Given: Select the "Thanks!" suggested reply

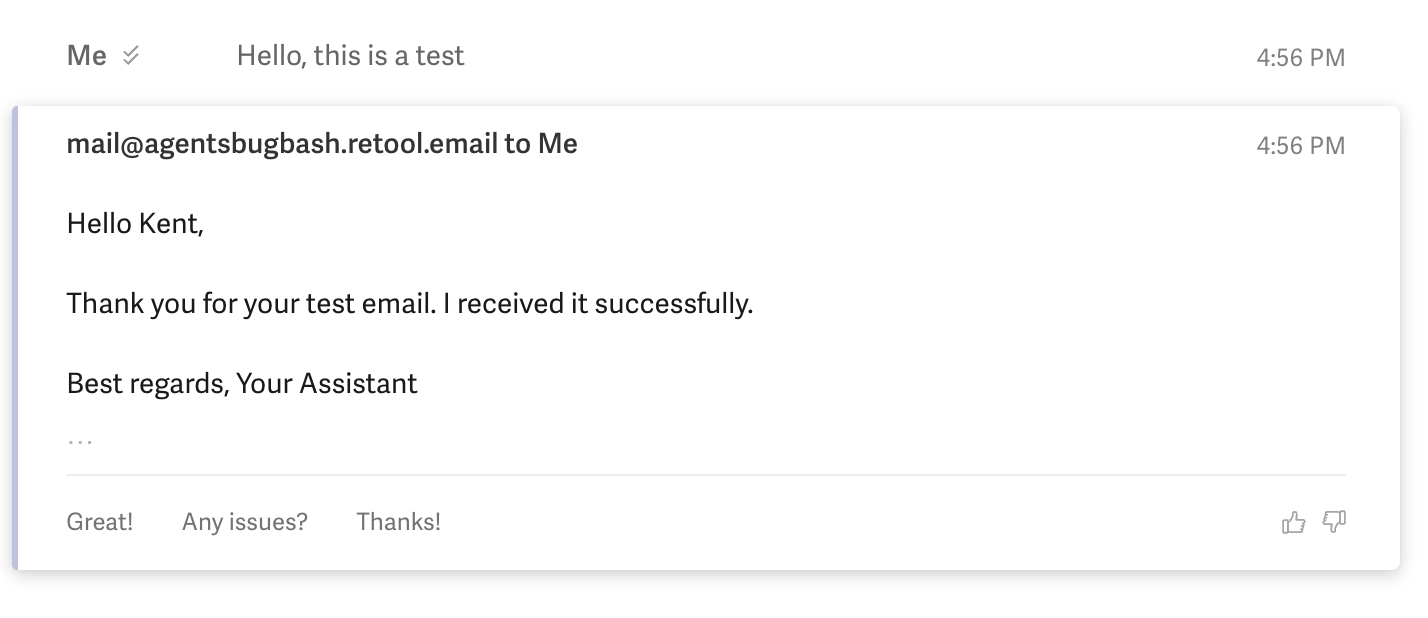Looking at the screenshot, I should click(398, 522).
